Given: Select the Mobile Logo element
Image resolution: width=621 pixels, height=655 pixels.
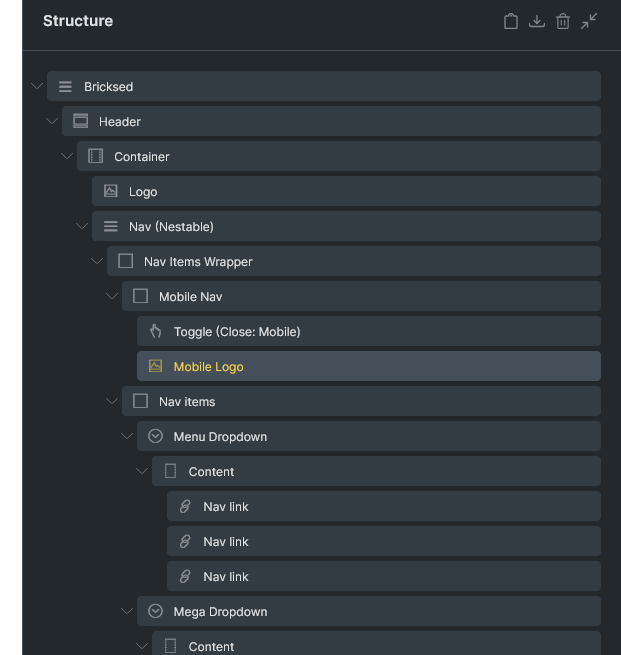Looking at the screenshot, I should pos(369,366).
